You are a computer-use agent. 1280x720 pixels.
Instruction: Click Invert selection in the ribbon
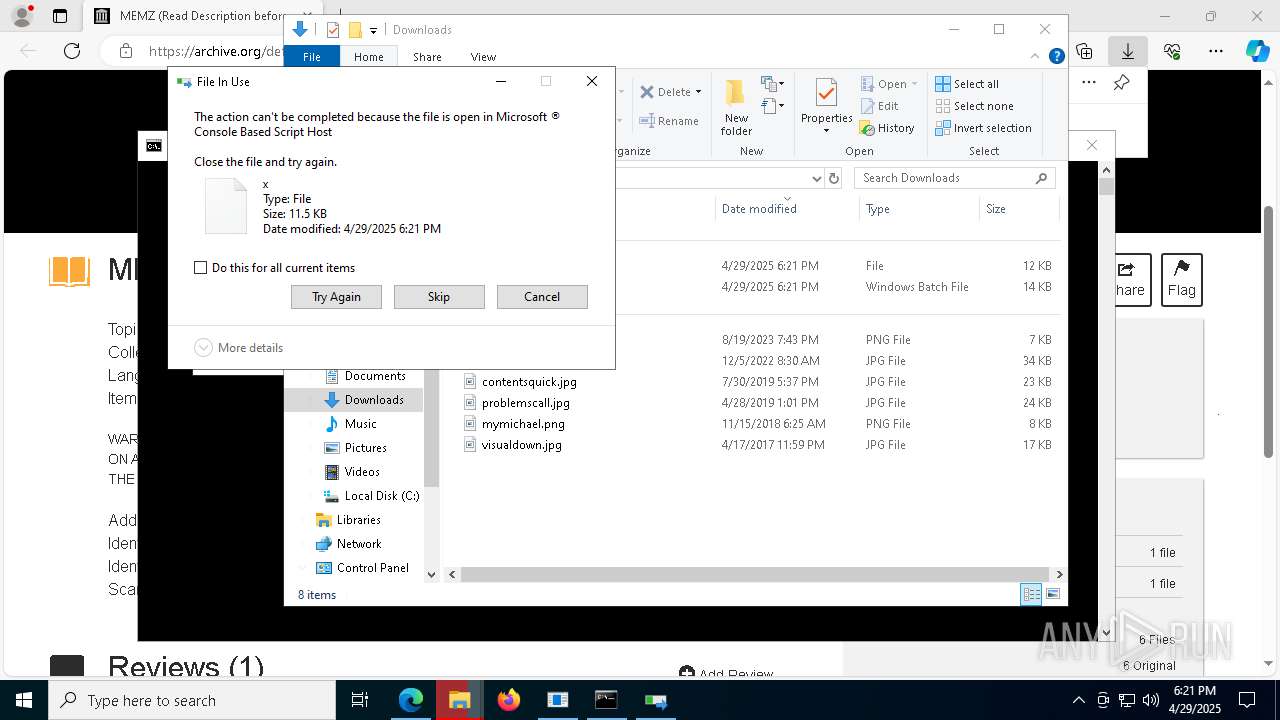[984, 128]
